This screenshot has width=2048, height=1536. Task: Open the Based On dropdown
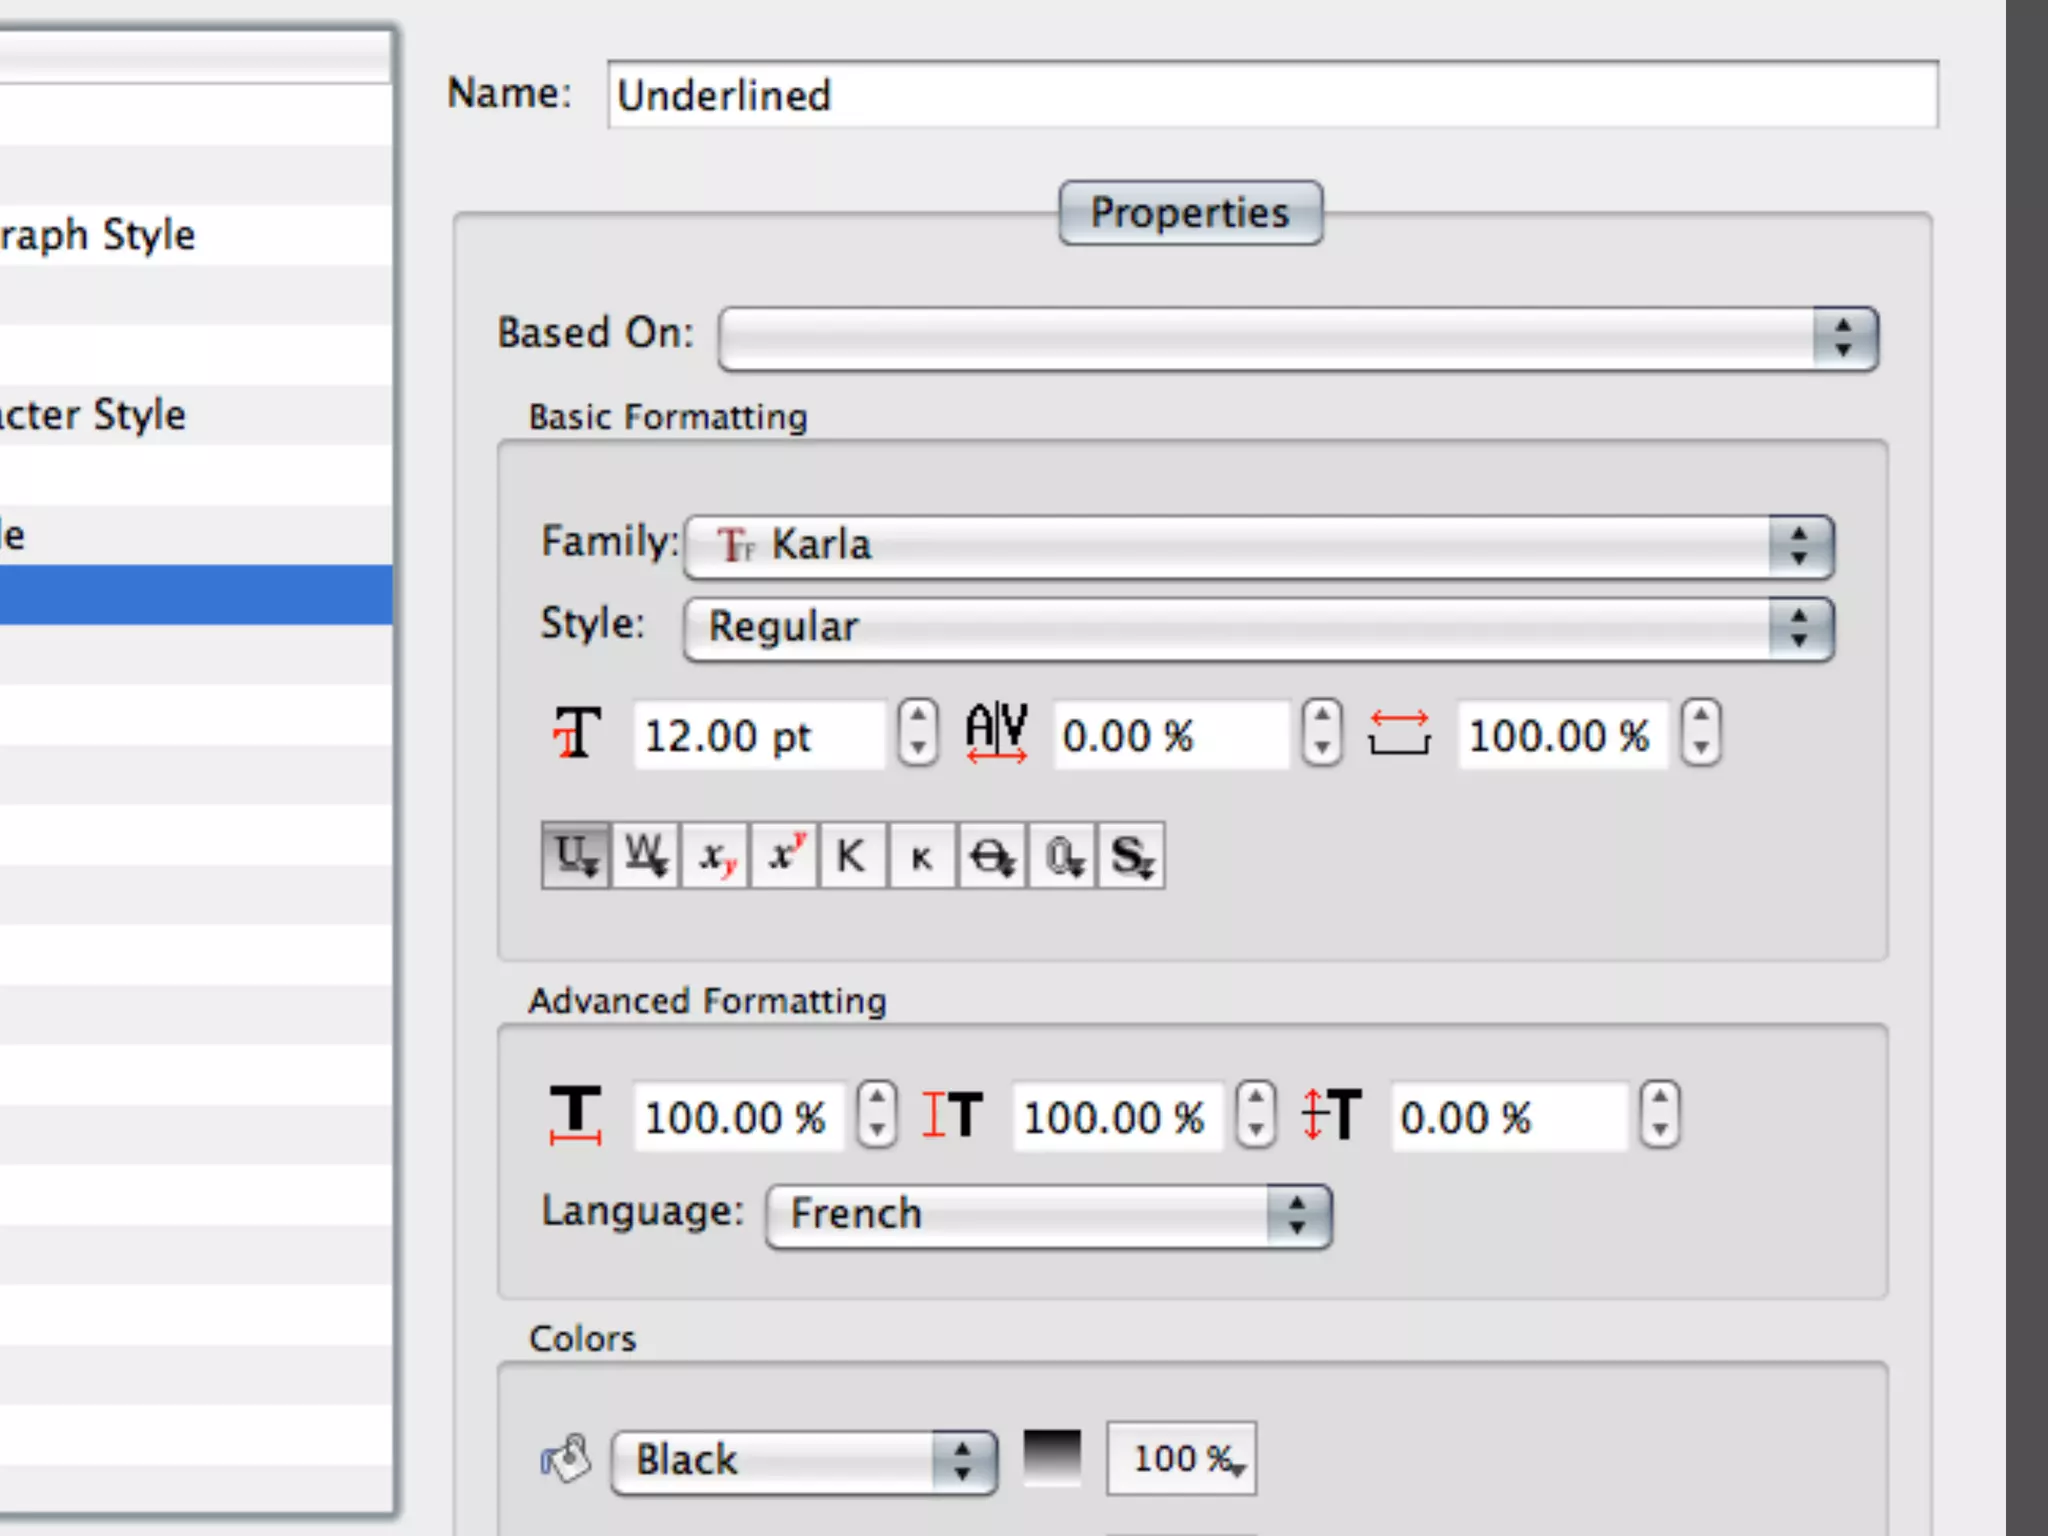[1297, 338]
